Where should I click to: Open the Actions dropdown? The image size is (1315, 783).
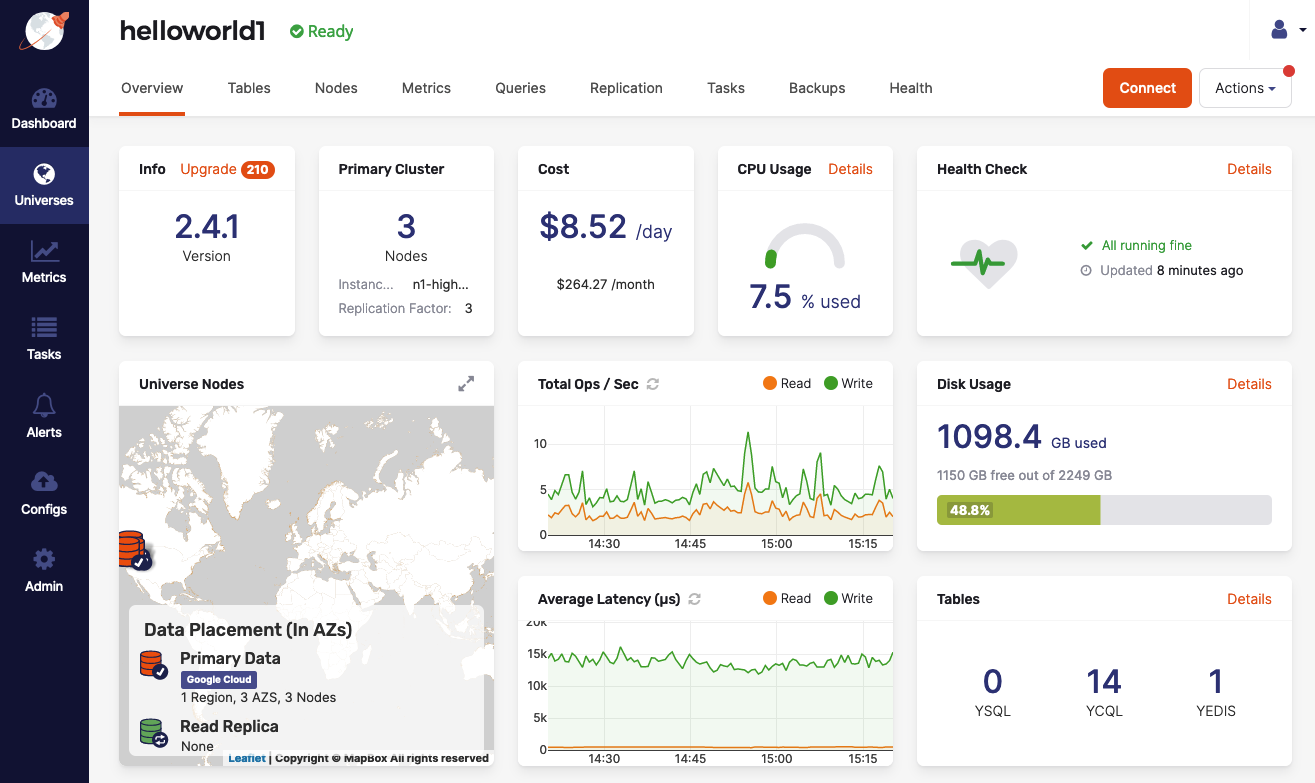pos(1244,88)
